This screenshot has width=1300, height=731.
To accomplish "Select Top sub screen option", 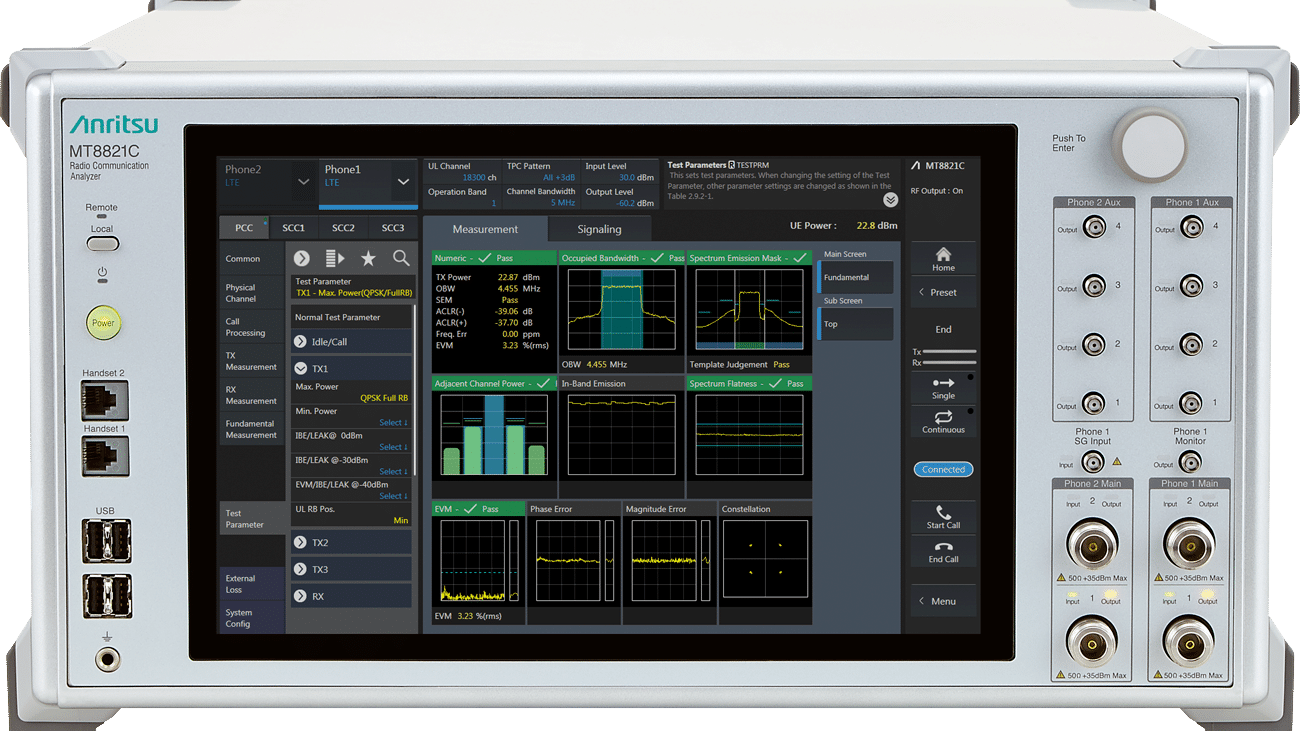I will pos(855,324).
